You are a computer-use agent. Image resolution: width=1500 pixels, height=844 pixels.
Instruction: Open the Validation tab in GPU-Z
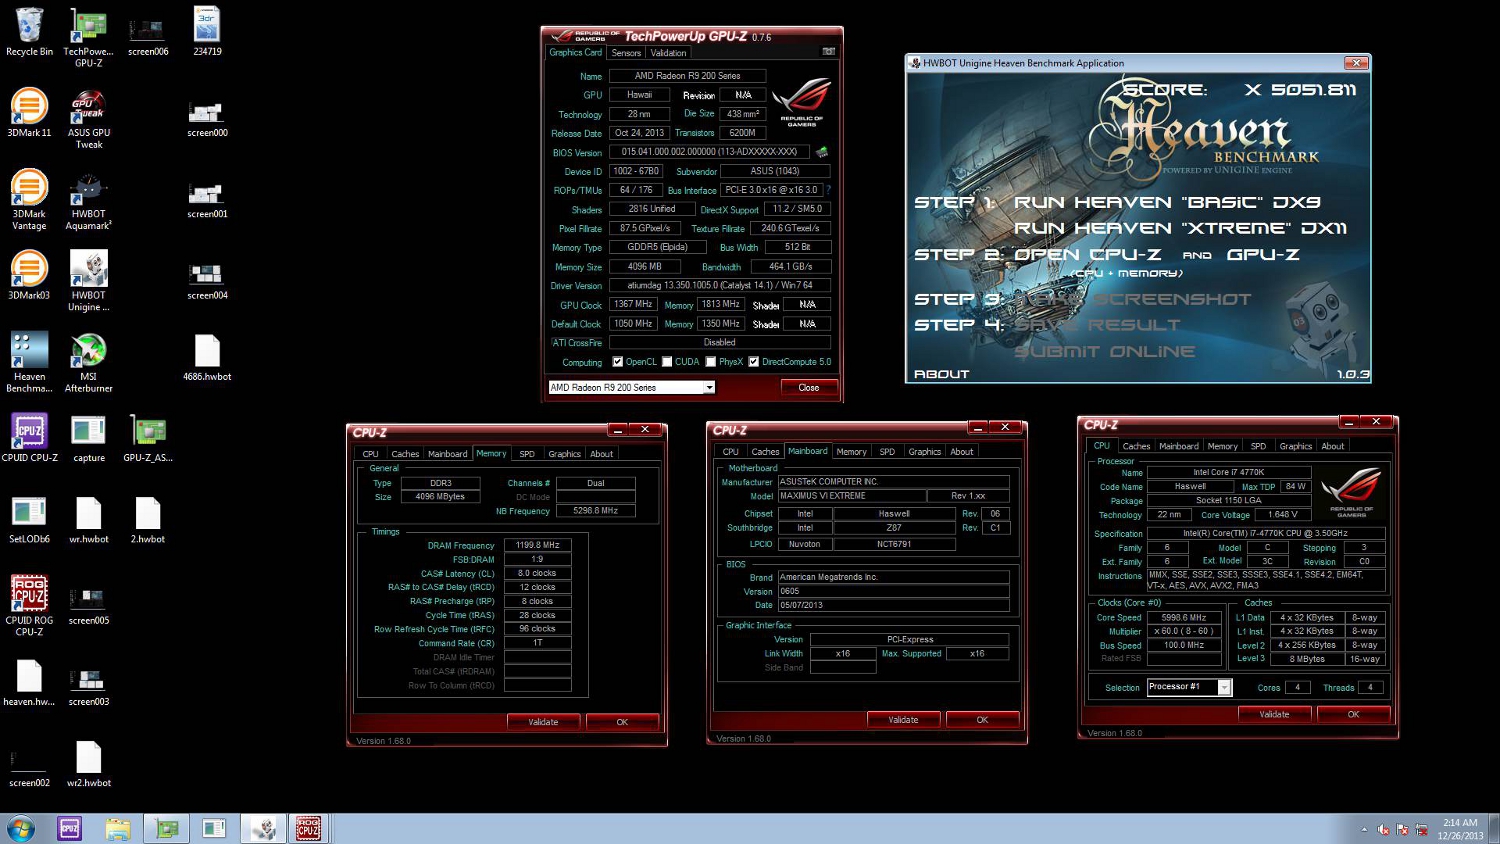click(668, 53)
